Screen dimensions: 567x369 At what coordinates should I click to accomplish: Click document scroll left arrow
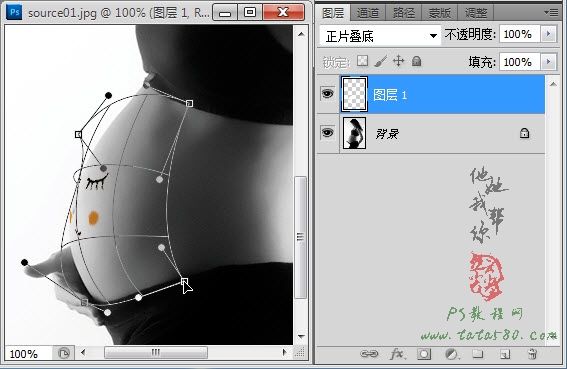(83, 352)
